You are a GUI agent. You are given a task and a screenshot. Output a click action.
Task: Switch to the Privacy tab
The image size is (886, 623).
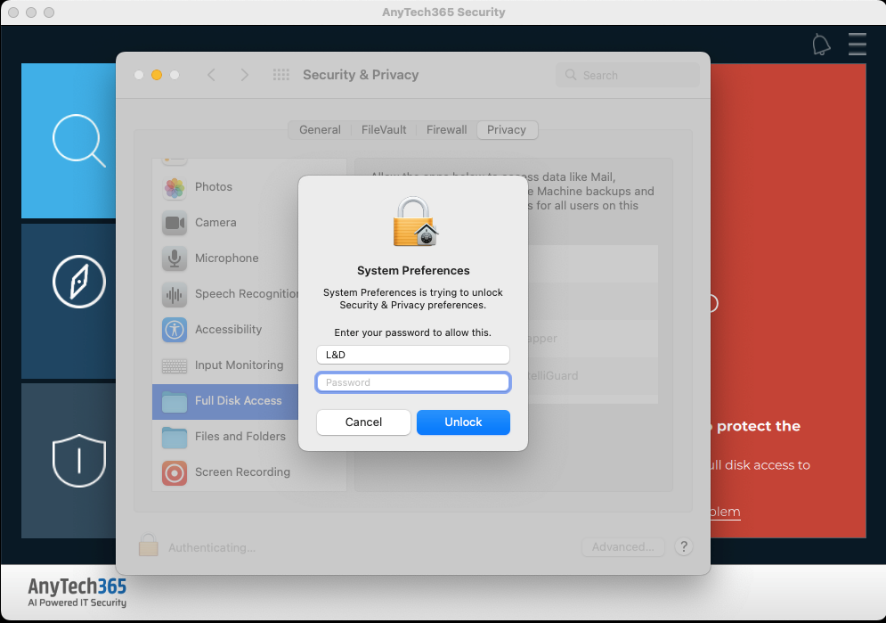(x=507, y=130)
